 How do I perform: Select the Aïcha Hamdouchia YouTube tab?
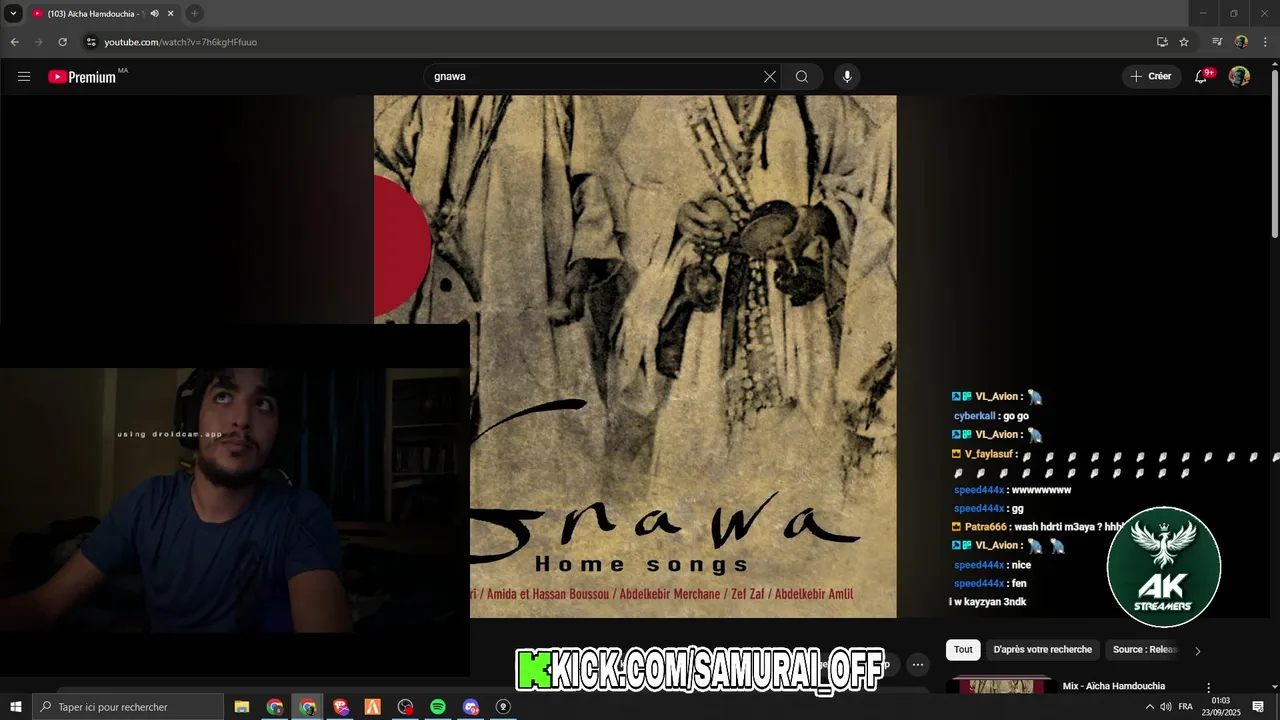tap(103, 14)
